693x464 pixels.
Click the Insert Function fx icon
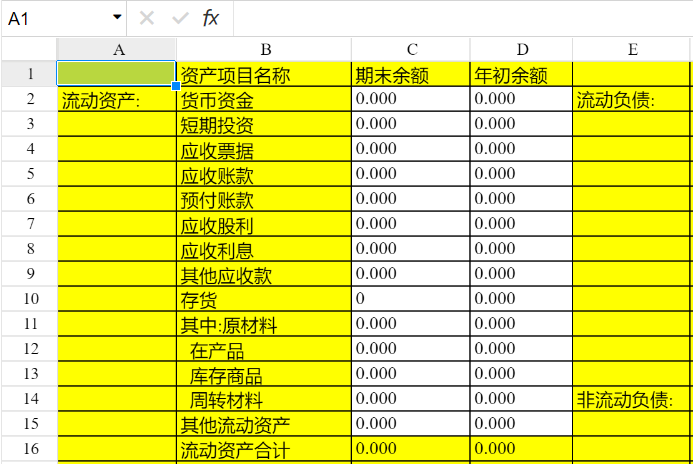[x=210, y=18]
